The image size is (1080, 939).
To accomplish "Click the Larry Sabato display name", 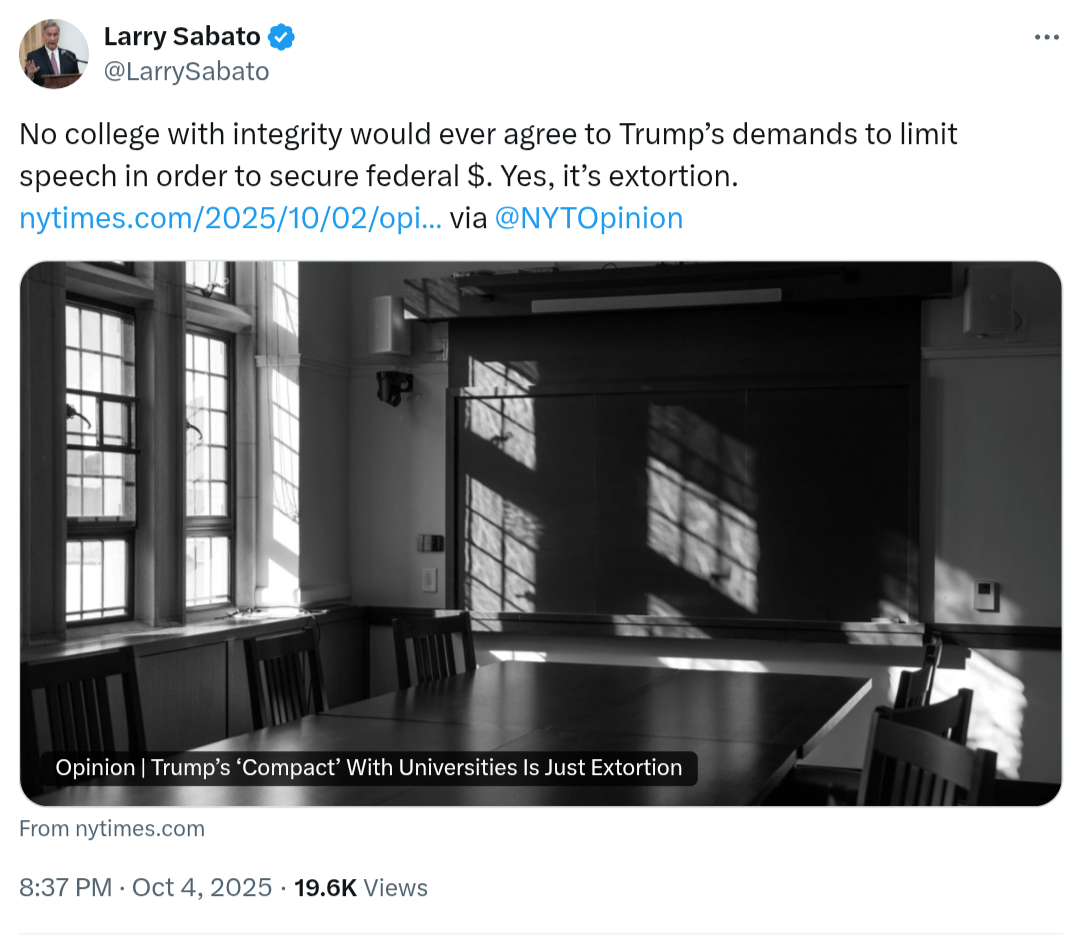I will coord(182,38).
